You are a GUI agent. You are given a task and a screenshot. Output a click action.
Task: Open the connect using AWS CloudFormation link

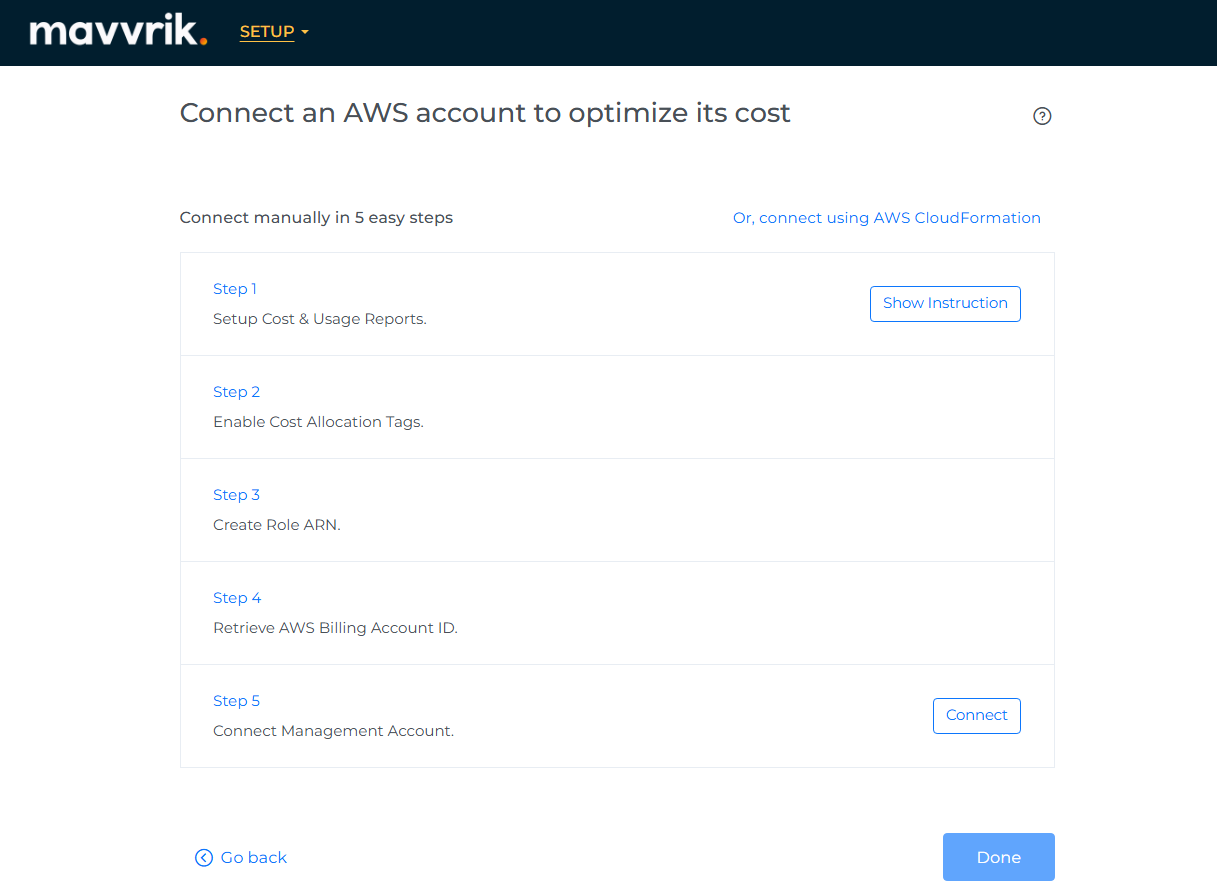click(x=886, y=218)
